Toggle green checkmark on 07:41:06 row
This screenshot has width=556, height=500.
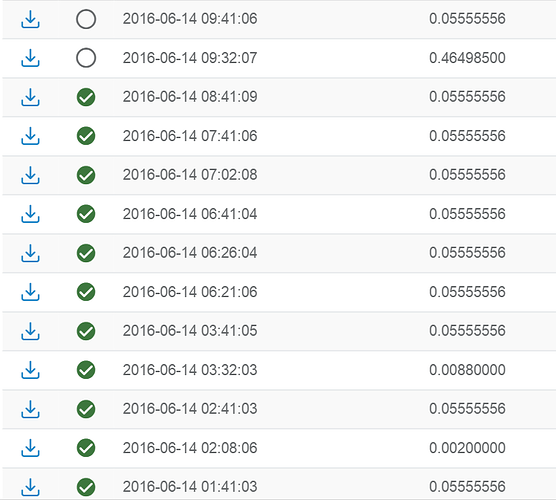tap(86, 136)
